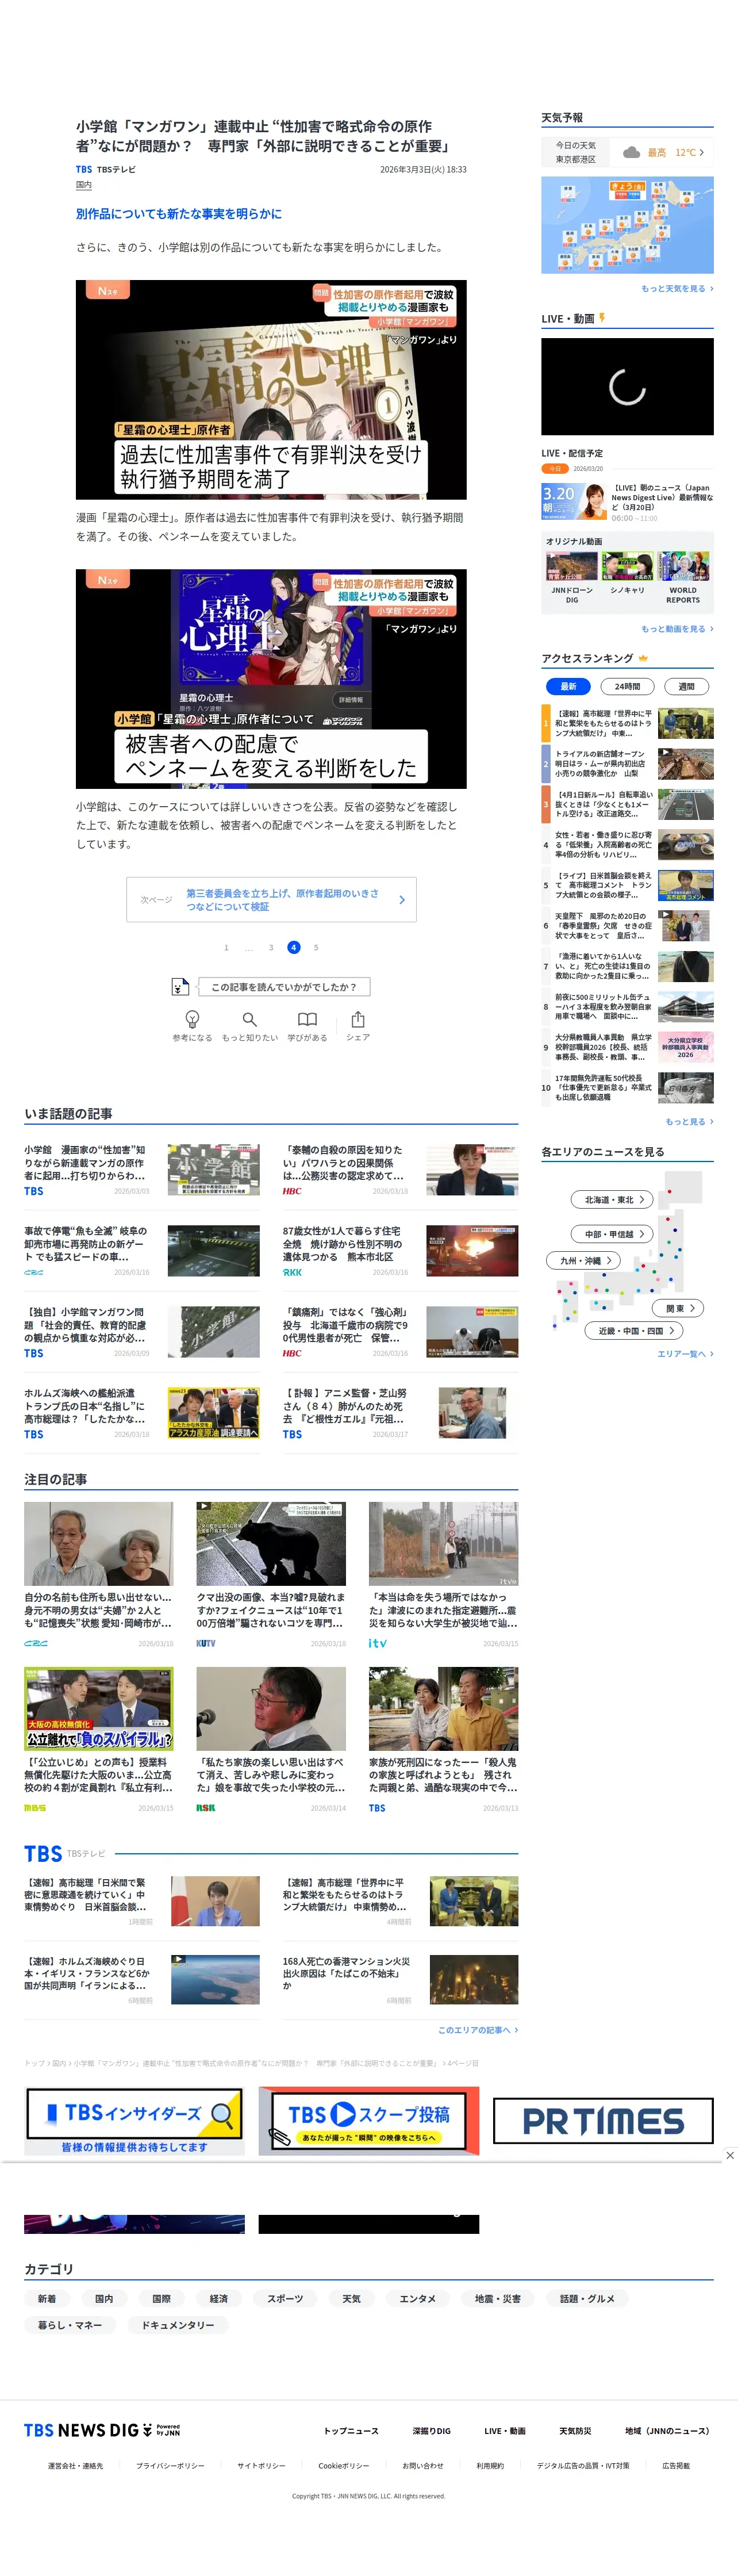Click the cloud weather icon for Tokyo

point(631,152)
